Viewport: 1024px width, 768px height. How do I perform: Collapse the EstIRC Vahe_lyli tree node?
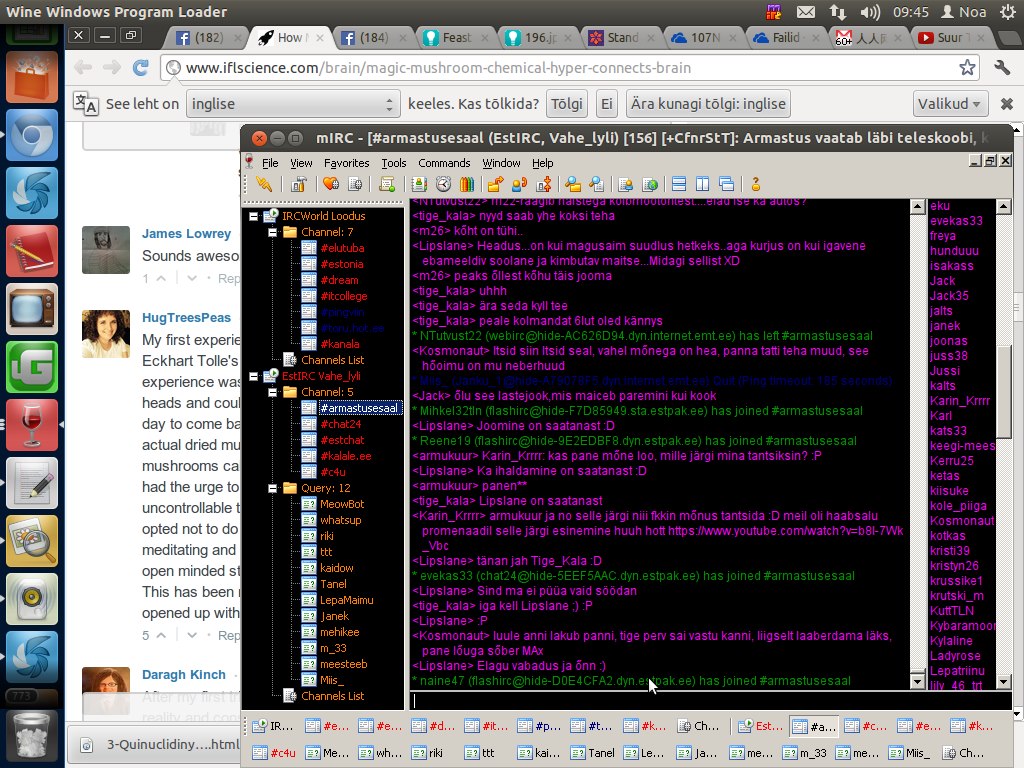click(x=253, y=376)
